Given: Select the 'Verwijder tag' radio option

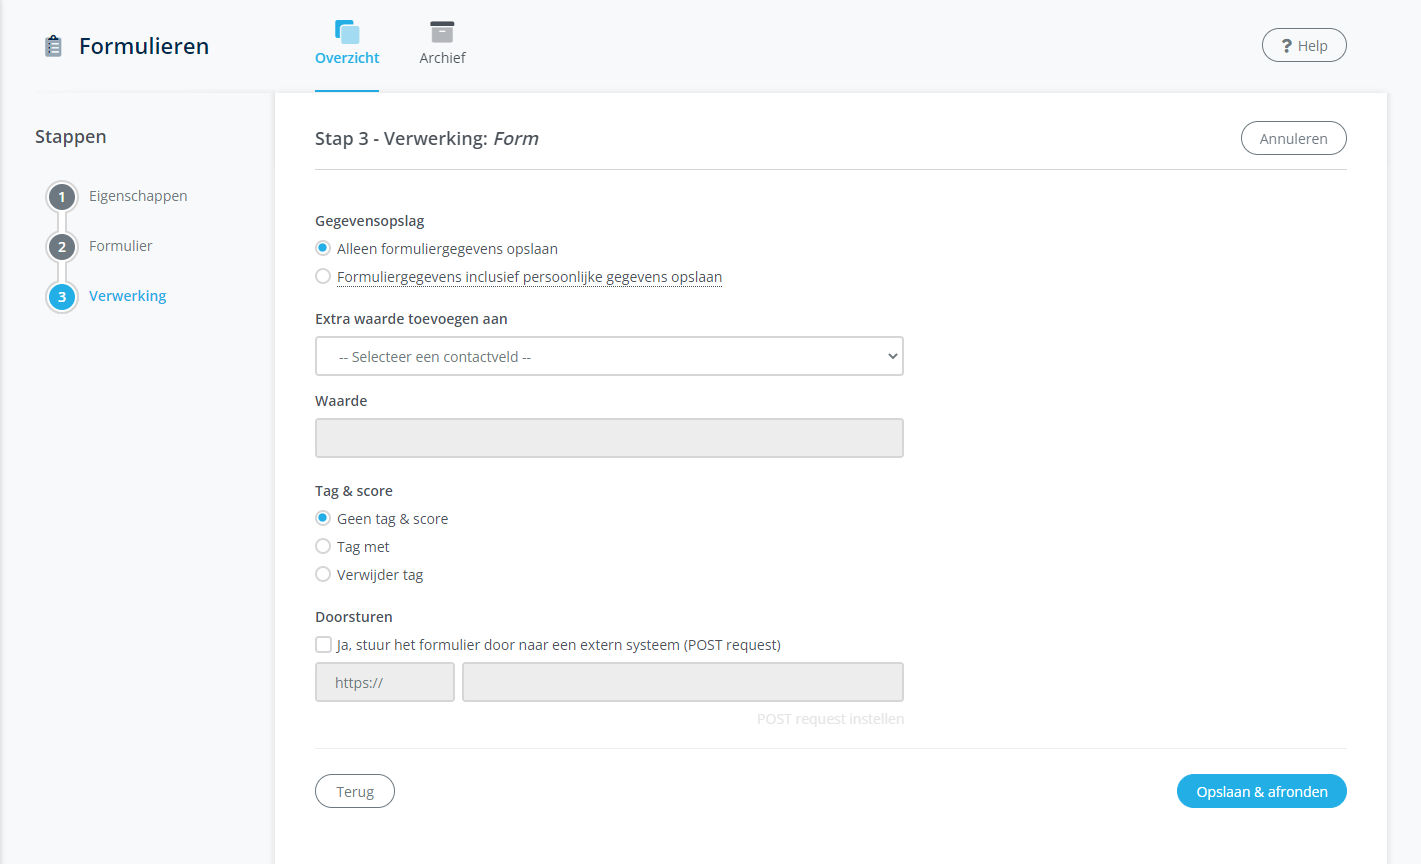Looking at the screenshot, I should tap(323, 574).
